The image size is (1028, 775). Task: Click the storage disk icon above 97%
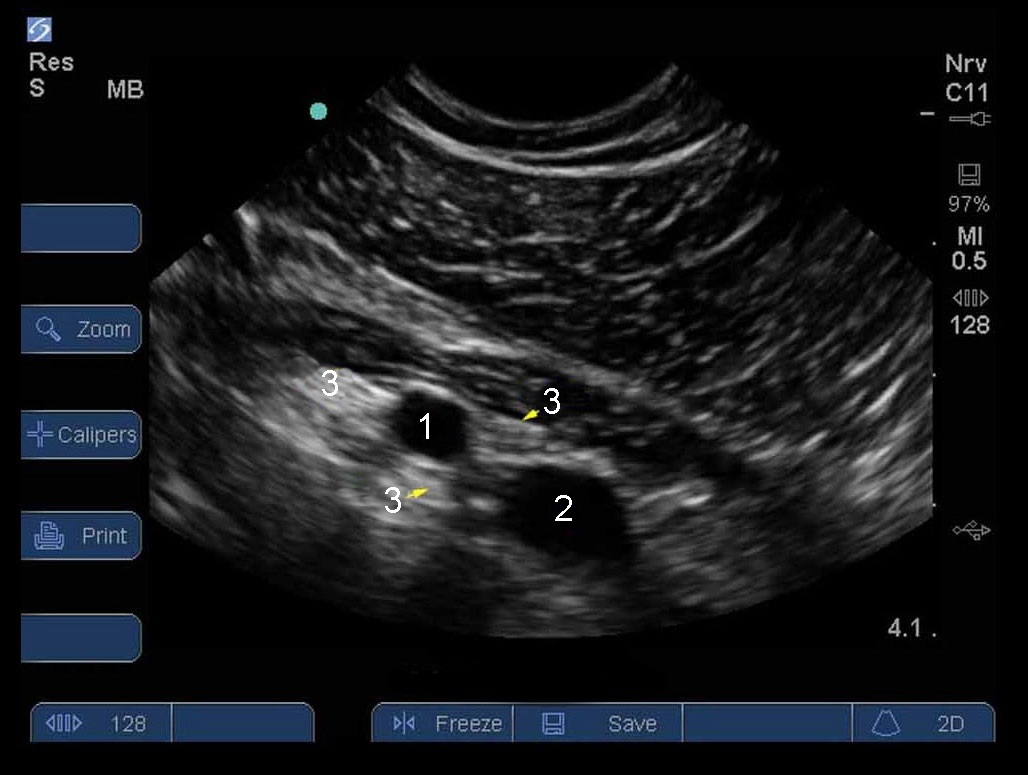click(968, 176)
